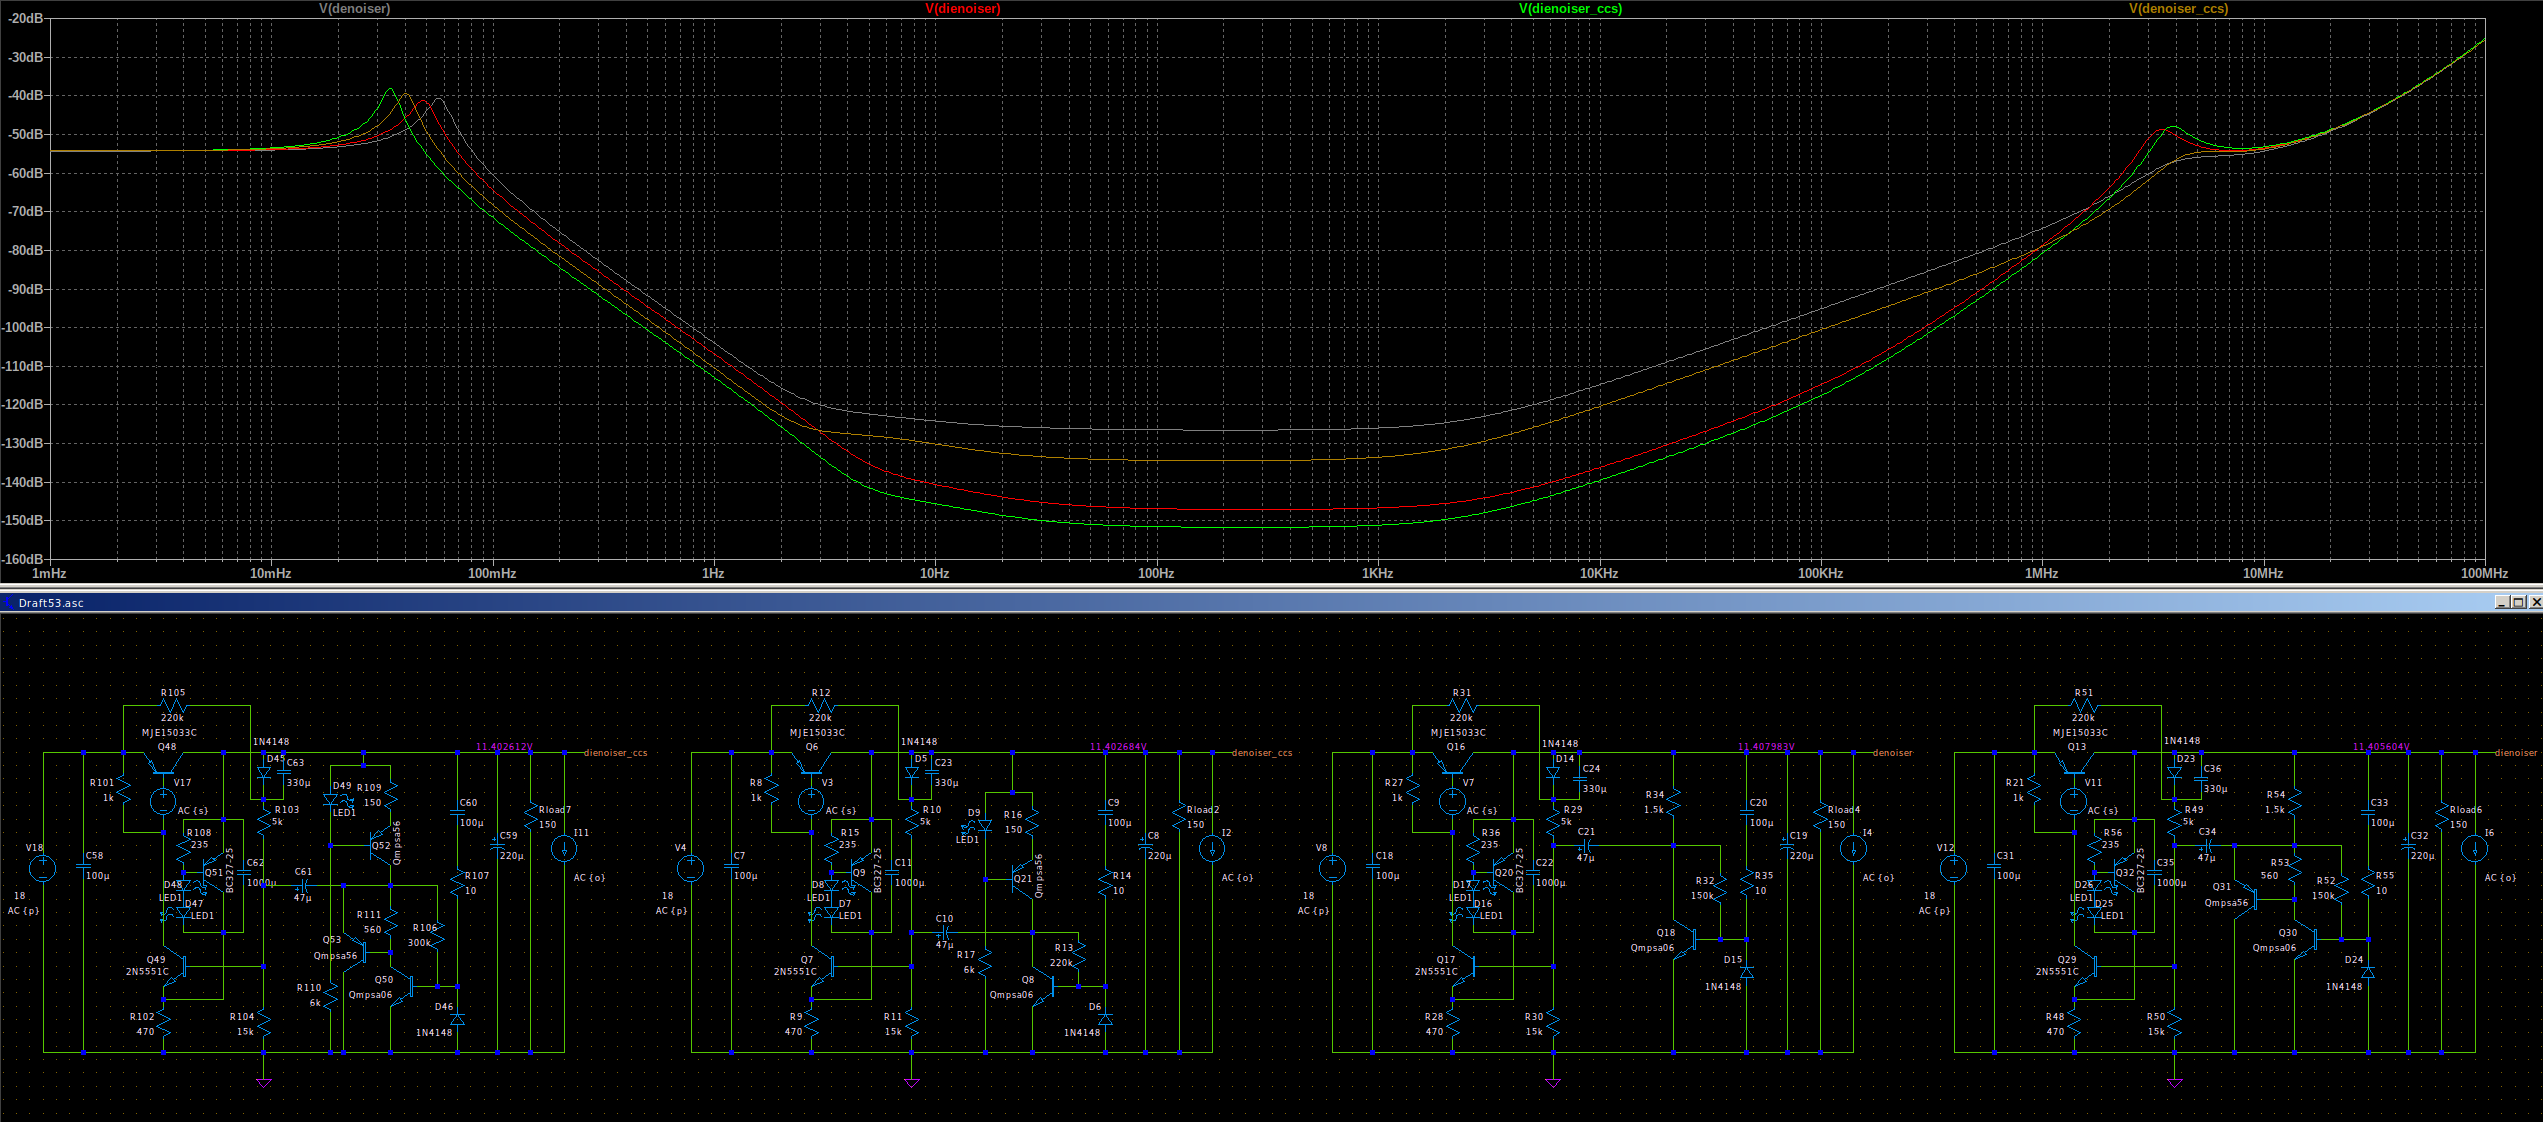Image resolution: width=2543 pixels, height=1122 pixels.
Task: Select capacitor C58 symbol
Action: [84, 866]
